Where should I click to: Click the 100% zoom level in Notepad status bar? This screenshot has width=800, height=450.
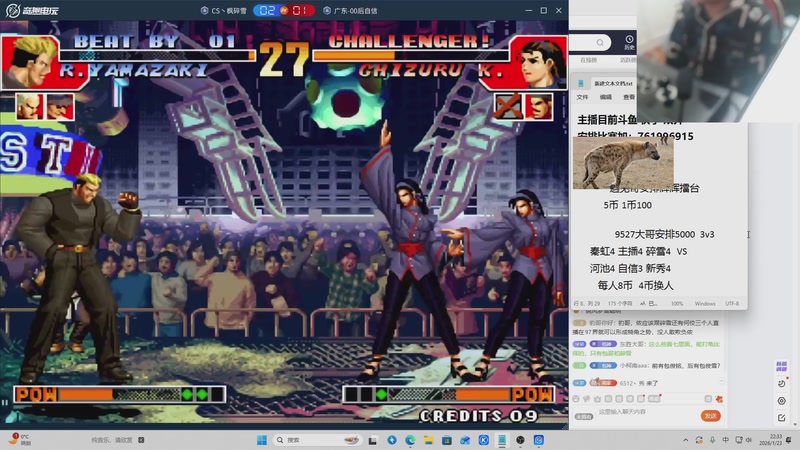click(677, 304)
